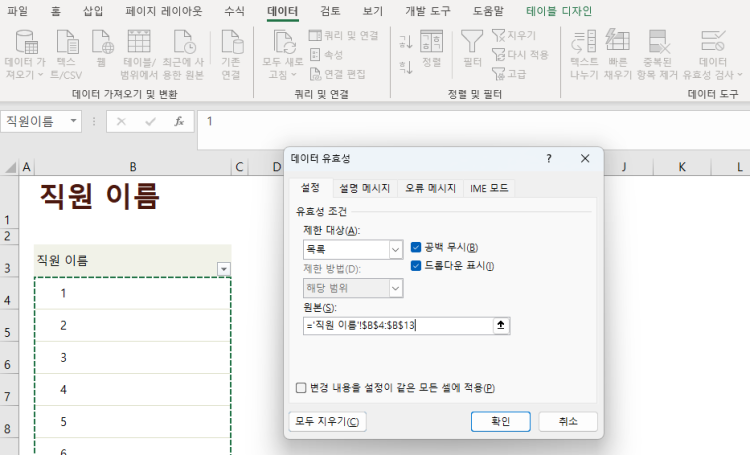750x455 pixels.
Task: Expand the Name Box dropdown arrow
Action: pos(74,121)
